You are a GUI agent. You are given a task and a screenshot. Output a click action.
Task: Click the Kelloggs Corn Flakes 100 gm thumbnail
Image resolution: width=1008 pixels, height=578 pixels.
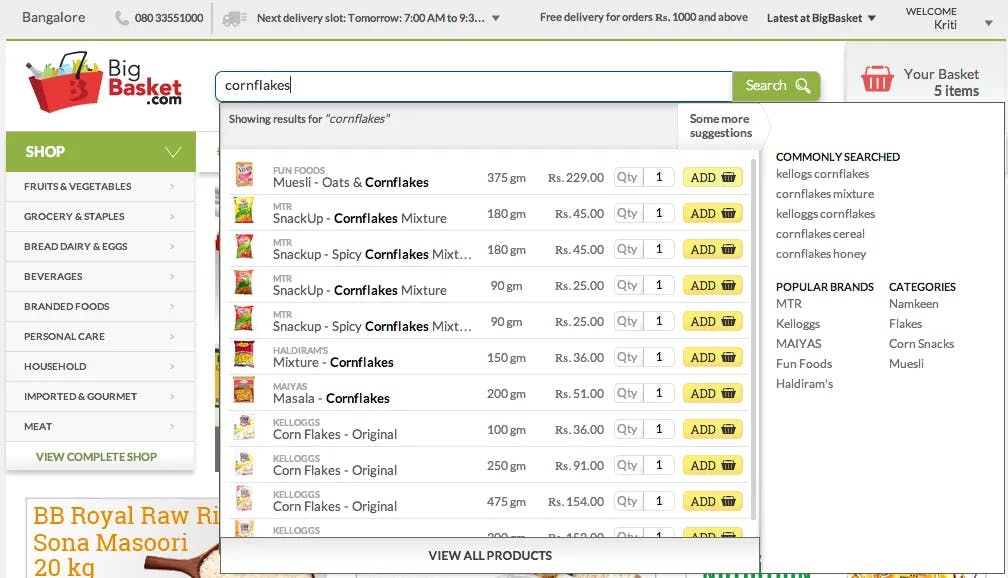point(244,427)
